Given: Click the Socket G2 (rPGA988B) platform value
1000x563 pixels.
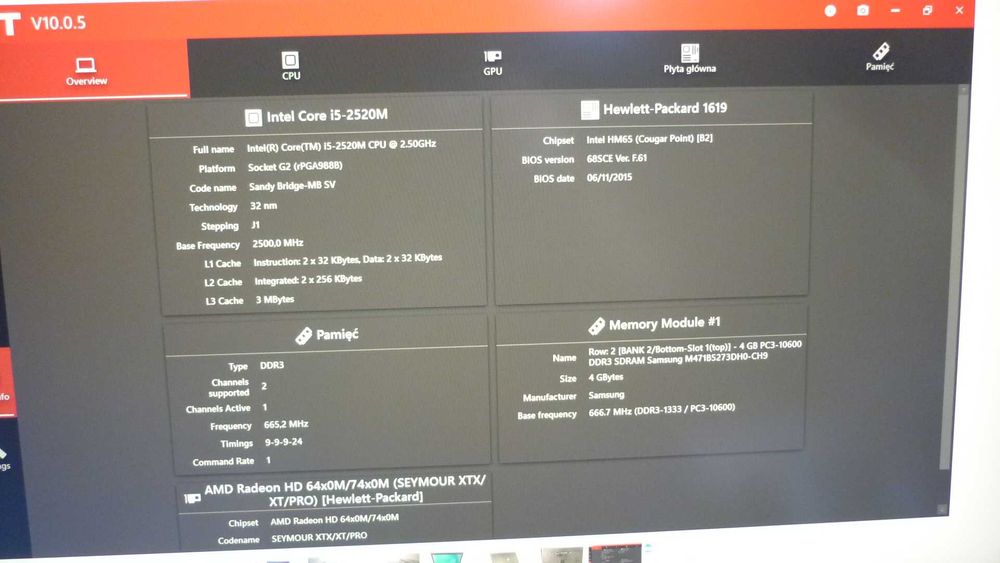Looking at the screenshot, I should [295, 166].
